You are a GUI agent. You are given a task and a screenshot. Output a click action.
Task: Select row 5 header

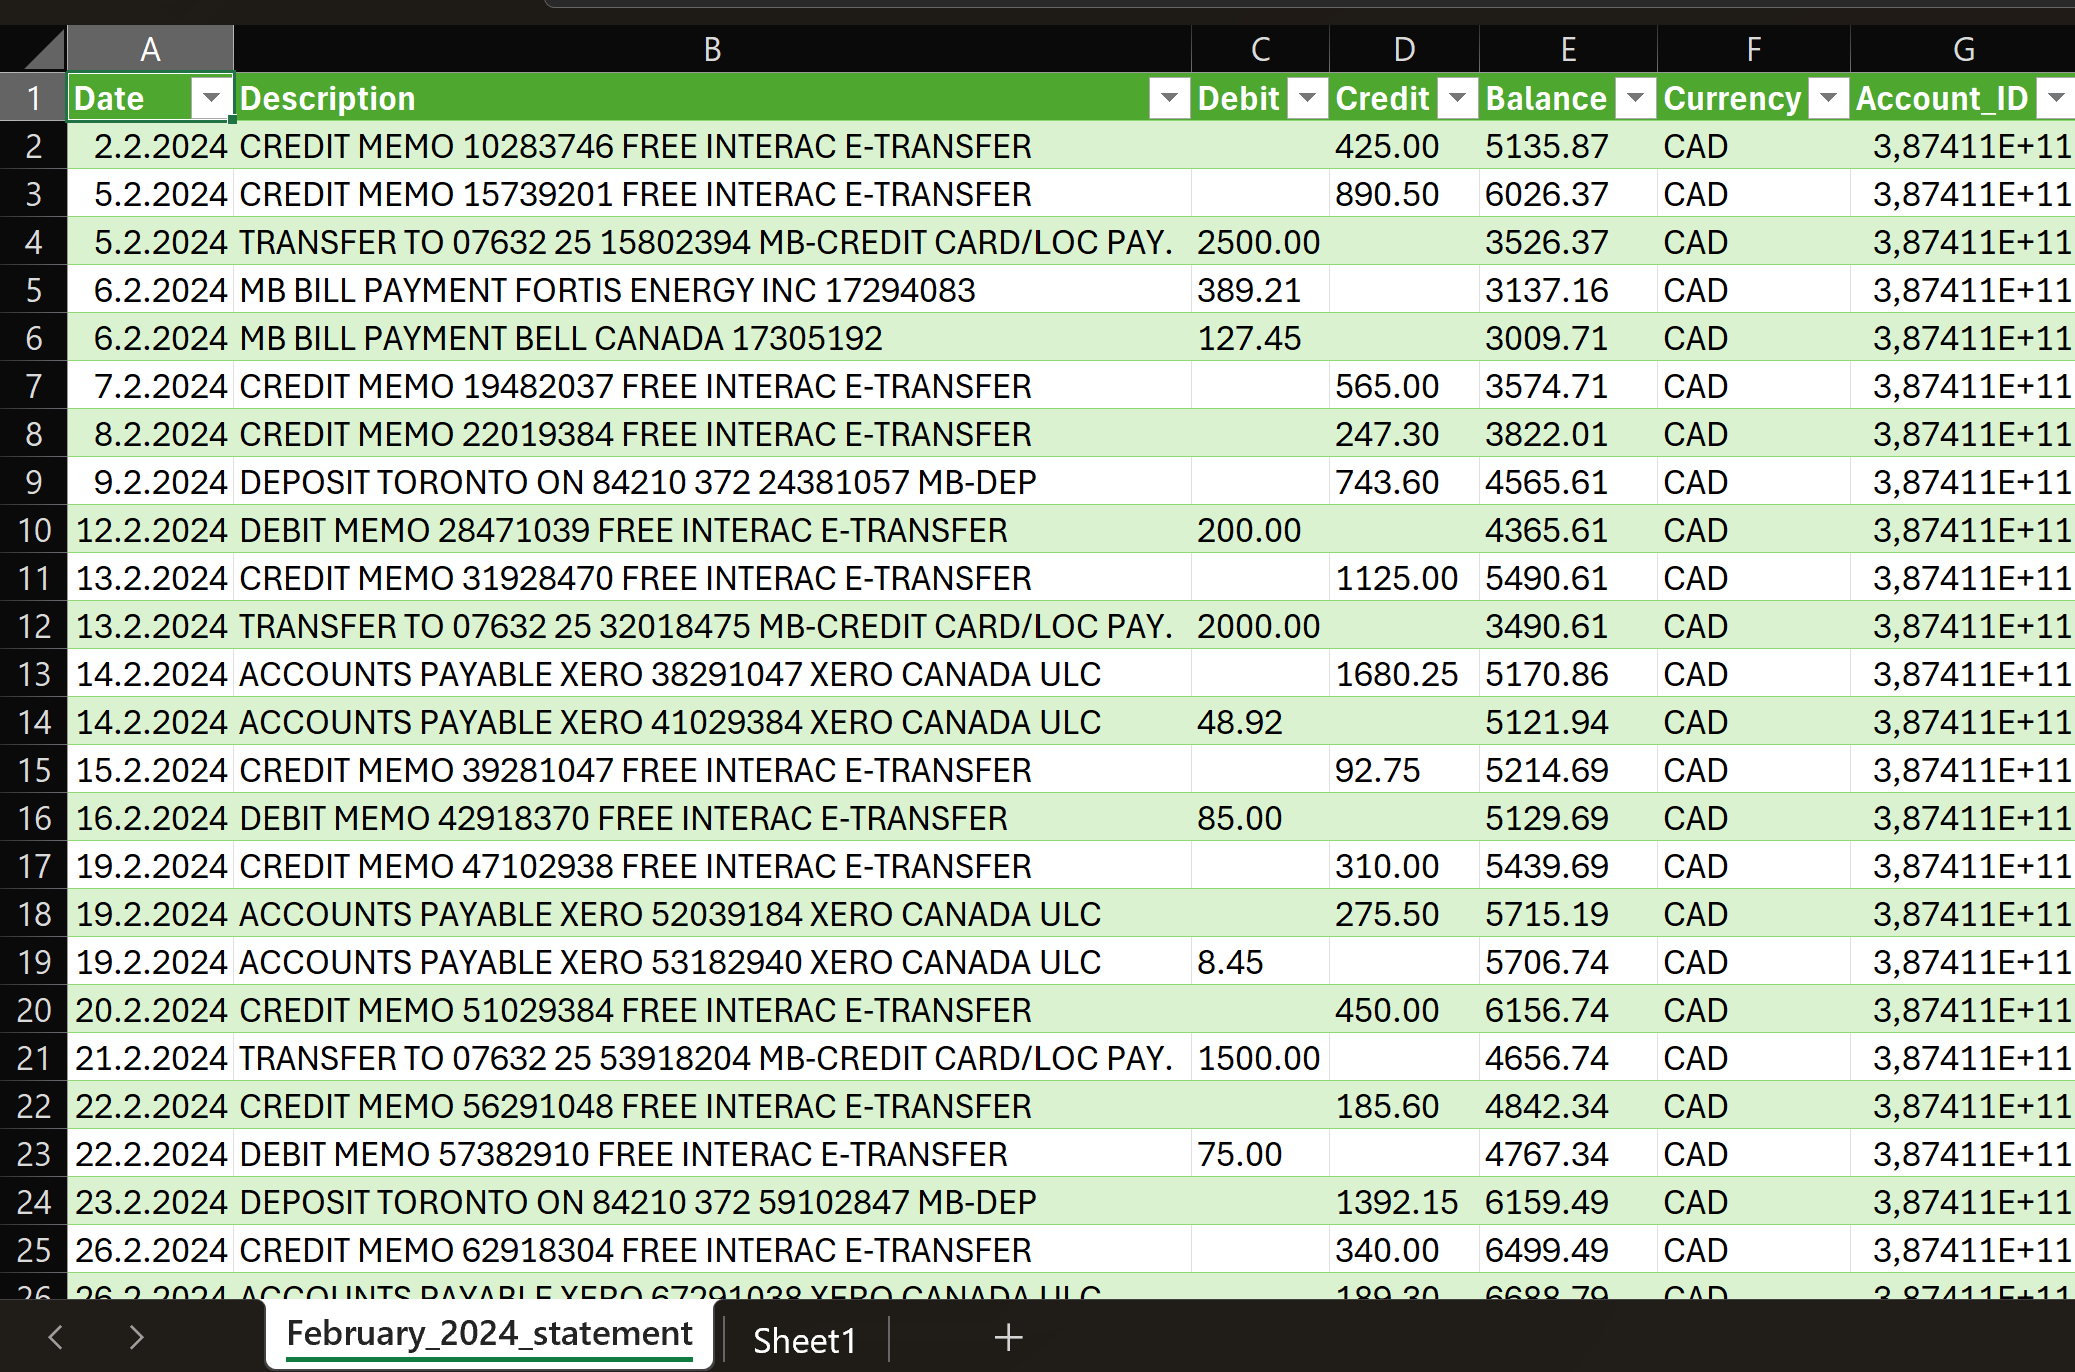[34, 290]
